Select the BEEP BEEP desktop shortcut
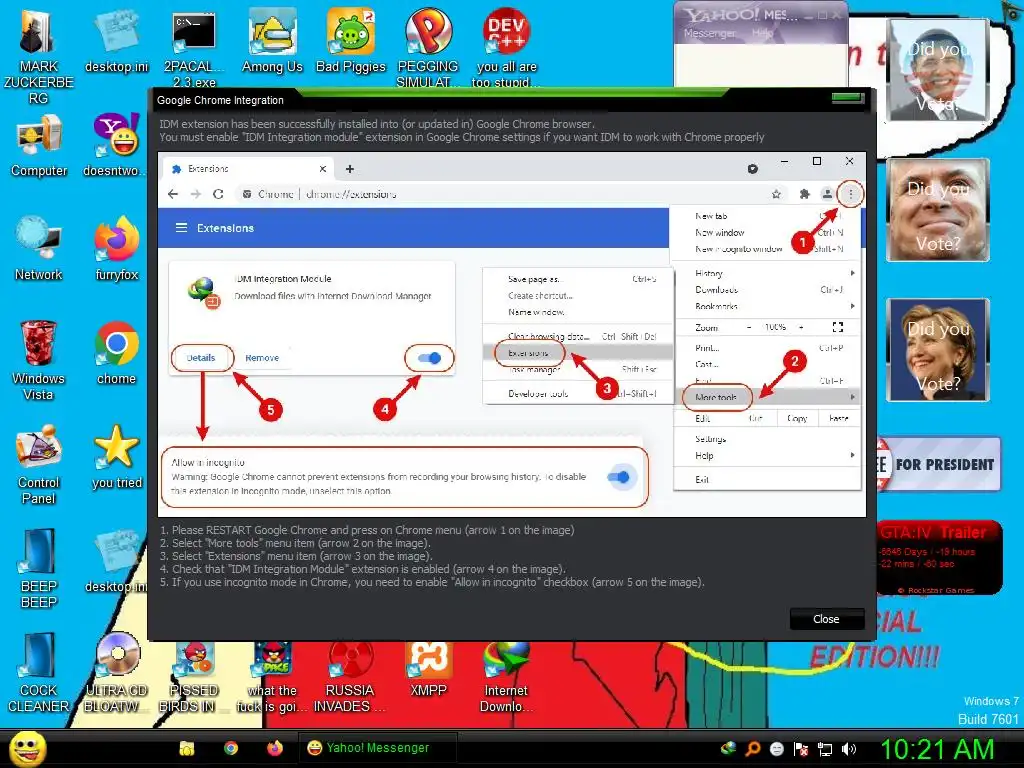The height and width of the screenshot is (768, 1024). (39, 568)
